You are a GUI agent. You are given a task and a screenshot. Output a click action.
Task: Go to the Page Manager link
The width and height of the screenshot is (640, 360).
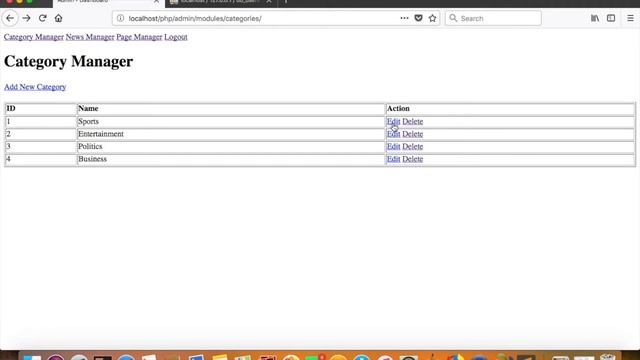click(x=139, y=37)
